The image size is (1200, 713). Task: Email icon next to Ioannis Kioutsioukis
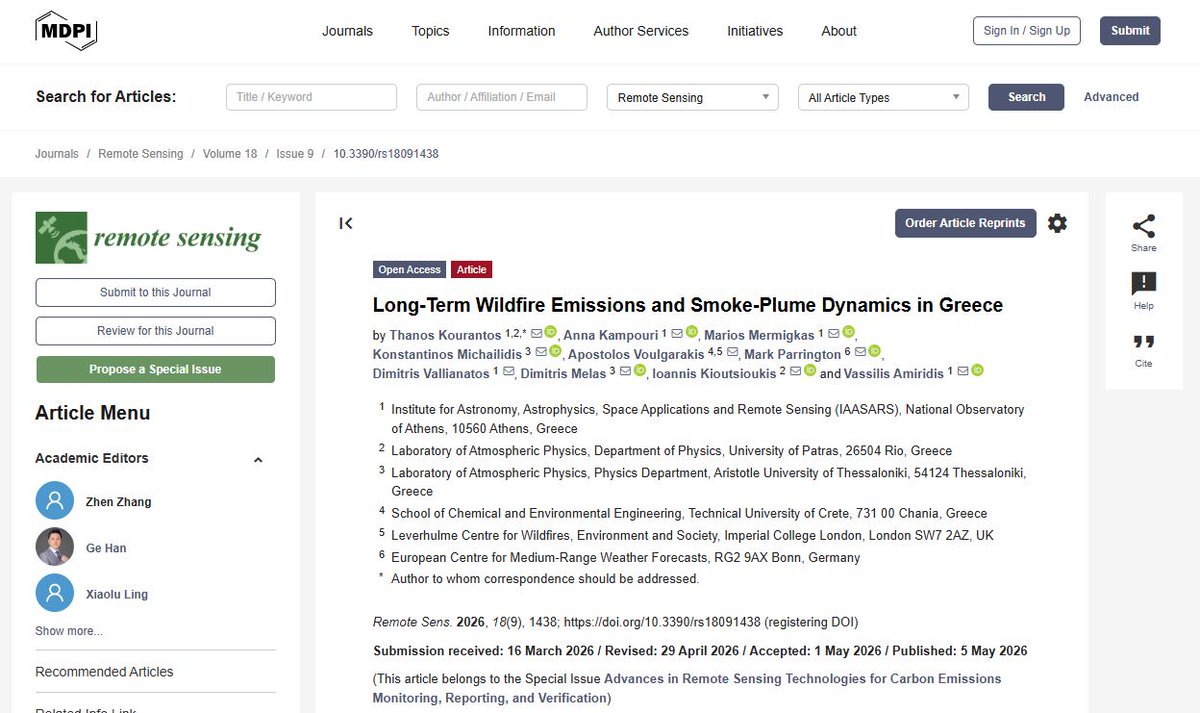tap(796, 371)
